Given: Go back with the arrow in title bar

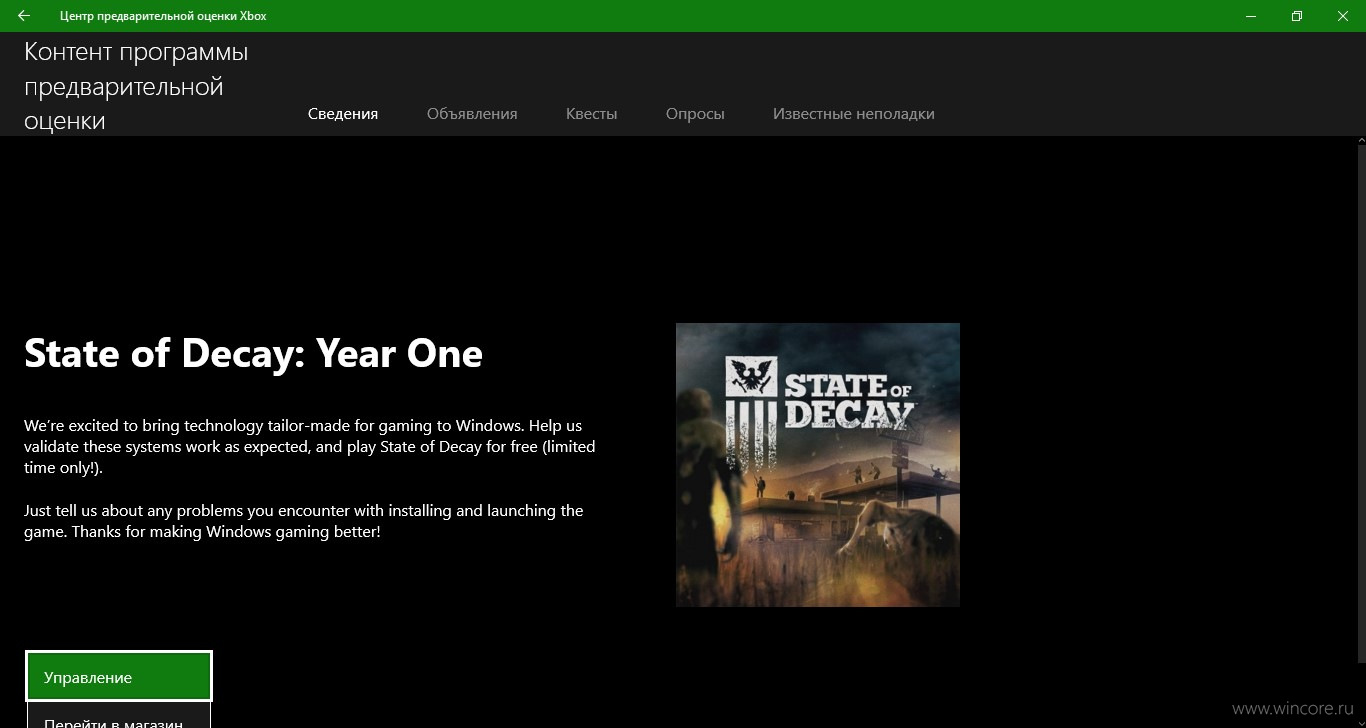Looking at the screenshot, I should point(24,16).
